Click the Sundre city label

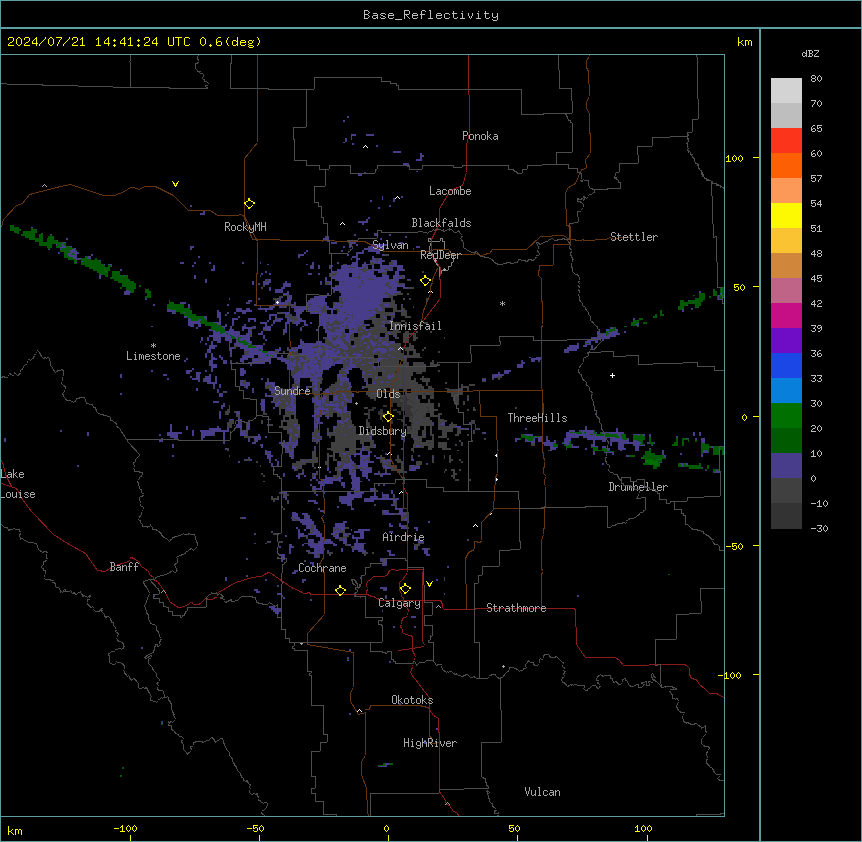[292, 391]
